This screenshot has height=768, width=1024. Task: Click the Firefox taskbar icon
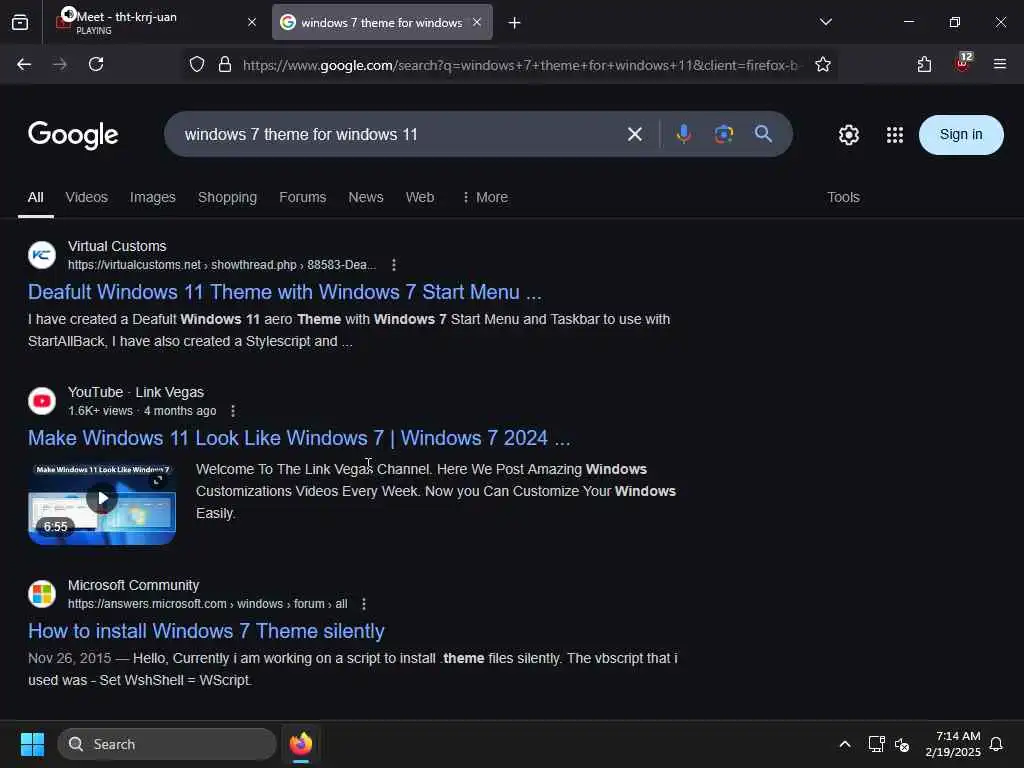coord(301,744)
